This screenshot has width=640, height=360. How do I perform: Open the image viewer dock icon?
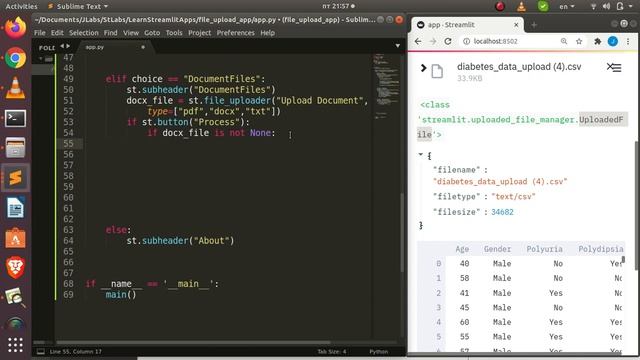pos(16,298)
